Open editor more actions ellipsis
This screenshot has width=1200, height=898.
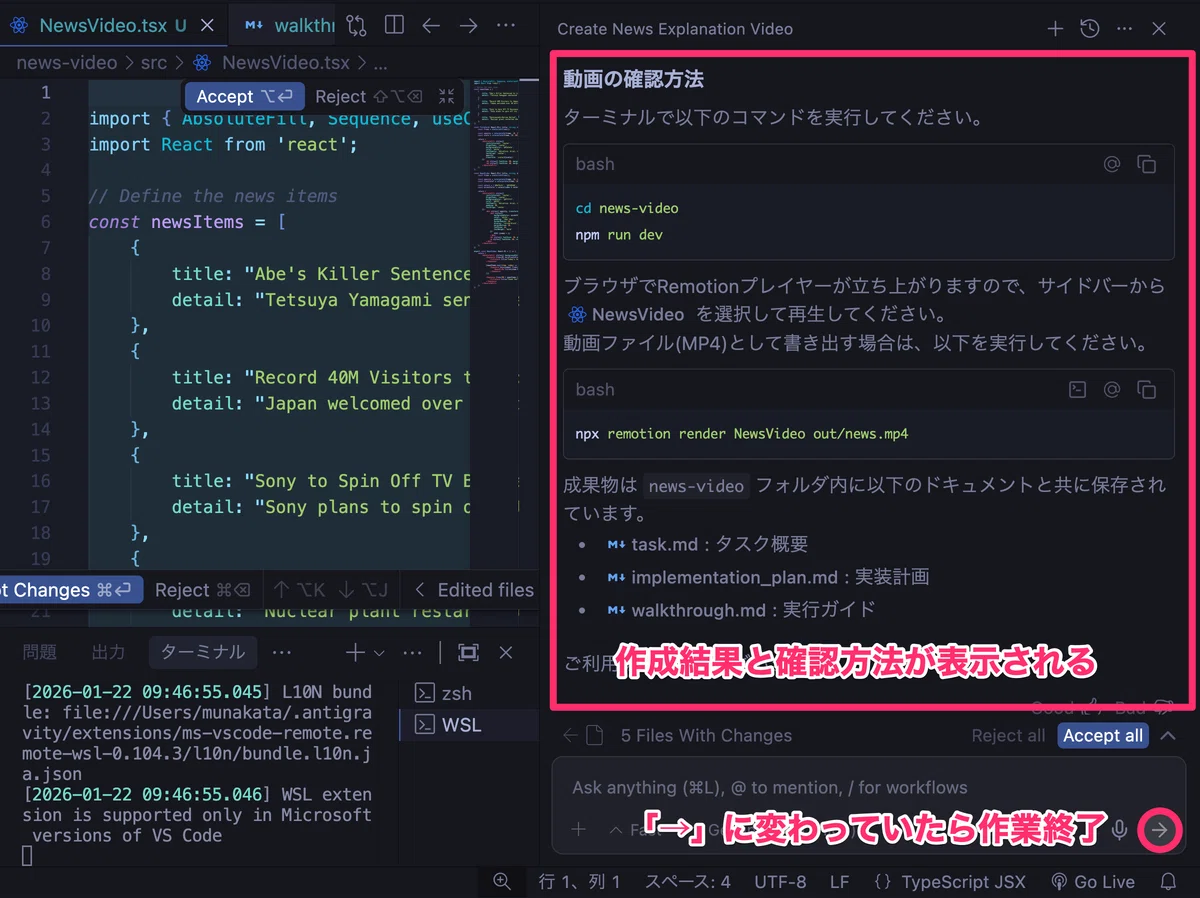click(x=506, y=25)
